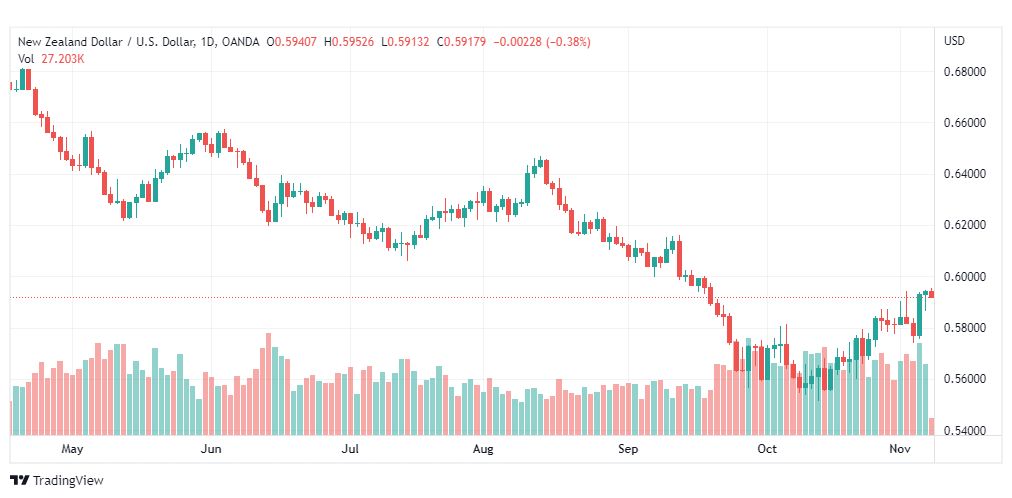This screenshot has width=1012, height=498.
Task: Click the percentage change (−0.38%) value
Action: point(569,42)
